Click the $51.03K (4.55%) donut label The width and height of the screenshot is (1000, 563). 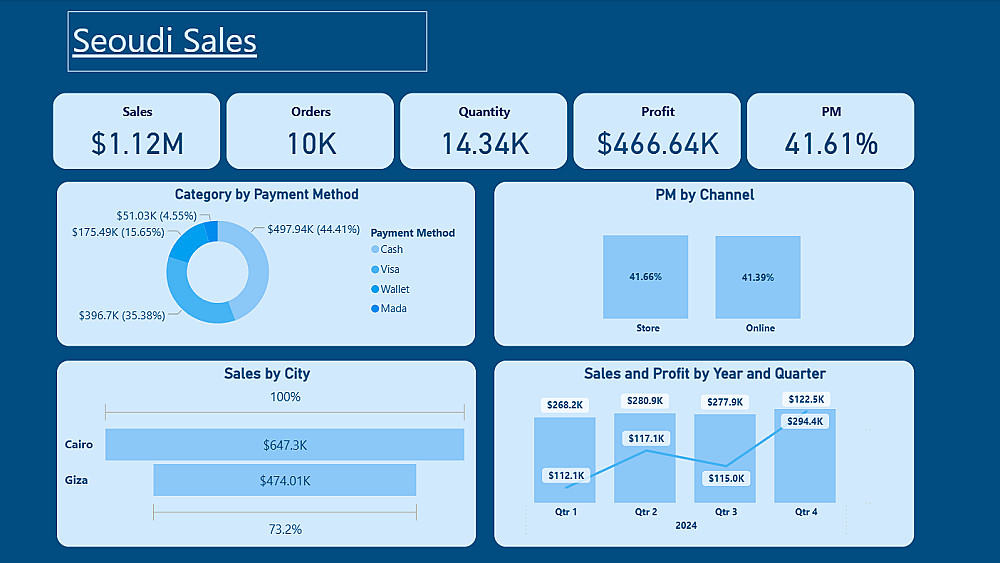point(156,216)
